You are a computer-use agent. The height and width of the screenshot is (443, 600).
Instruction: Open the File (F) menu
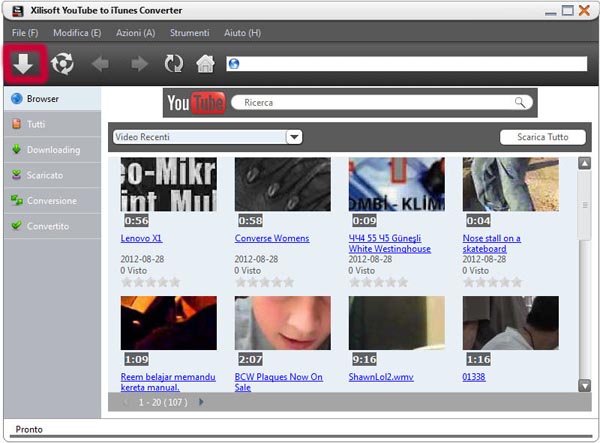coord(25,33)
